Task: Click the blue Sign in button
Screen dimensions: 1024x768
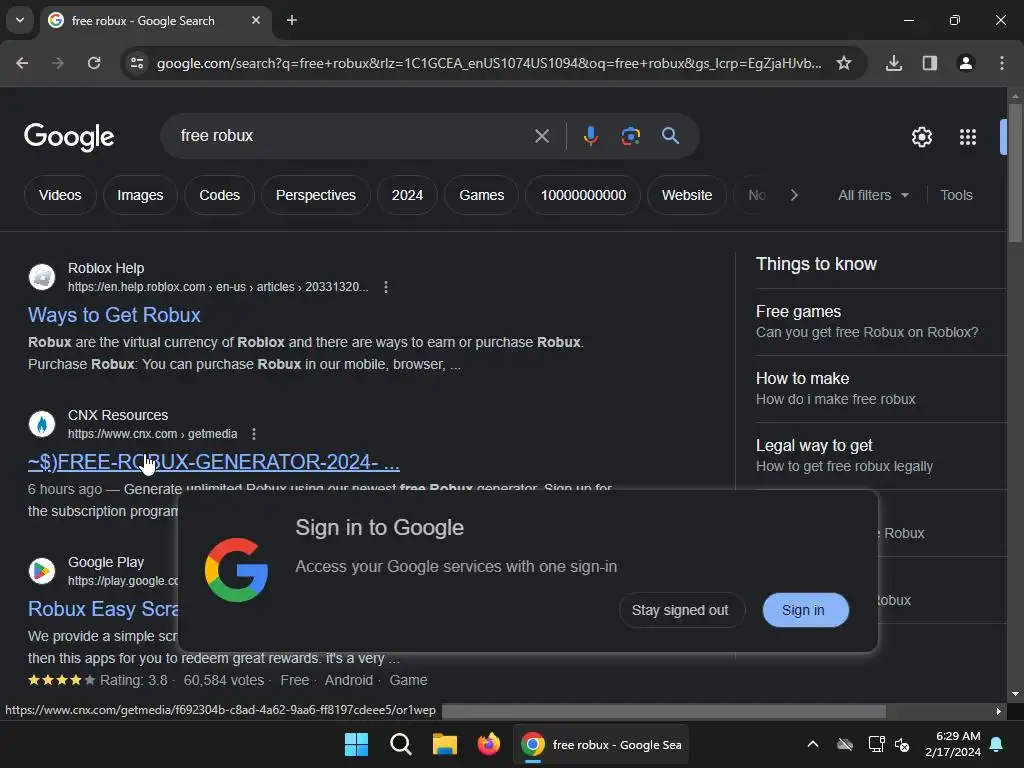Action: (805, 610)
